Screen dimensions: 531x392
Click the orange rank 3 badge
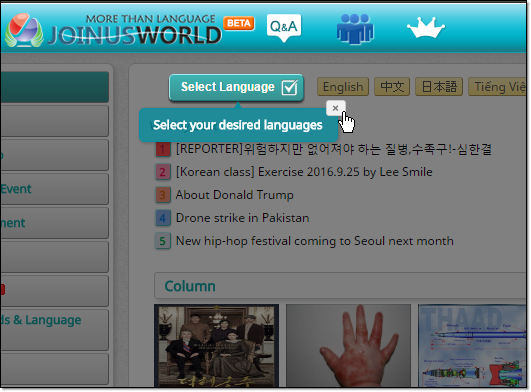tap(163, 195)
